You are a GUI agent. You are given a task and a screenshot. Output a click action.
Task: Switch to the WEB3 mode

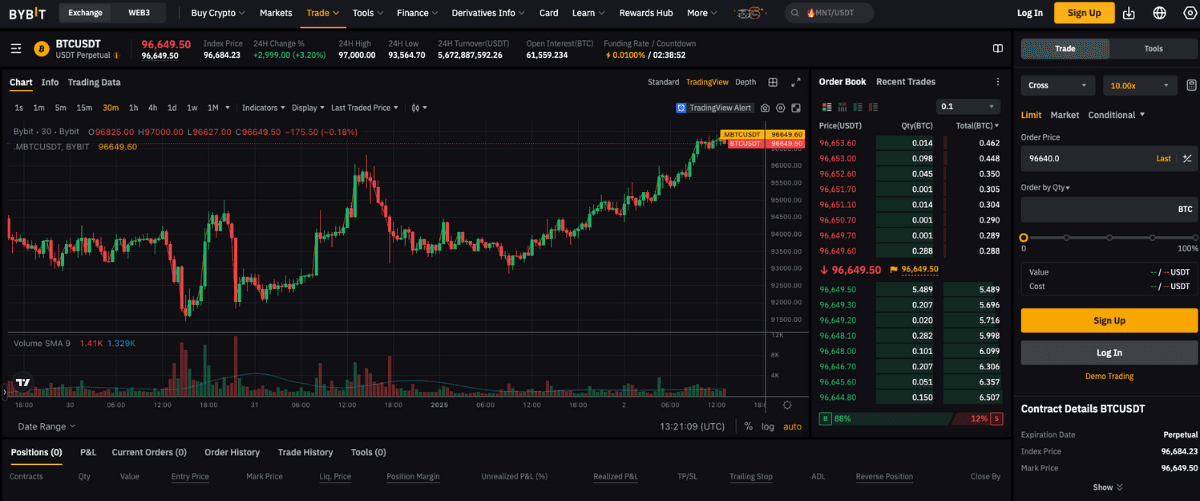[140, 13]
